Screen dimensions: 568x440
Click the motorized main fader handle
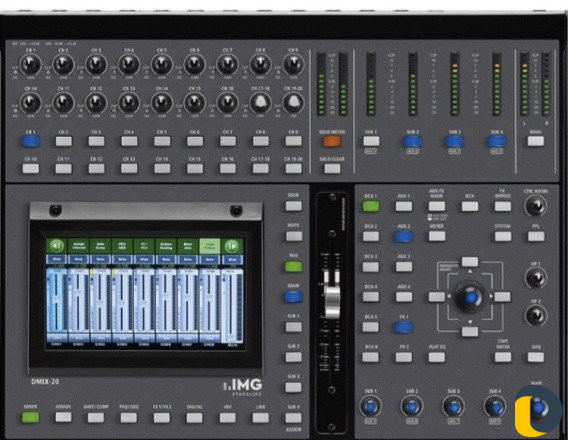coord(332,302)
